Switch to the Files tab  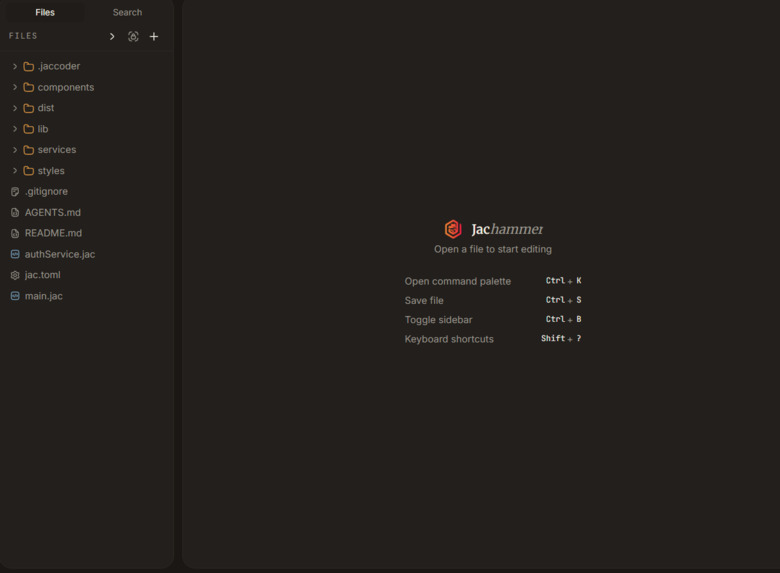tap(45, 12)
